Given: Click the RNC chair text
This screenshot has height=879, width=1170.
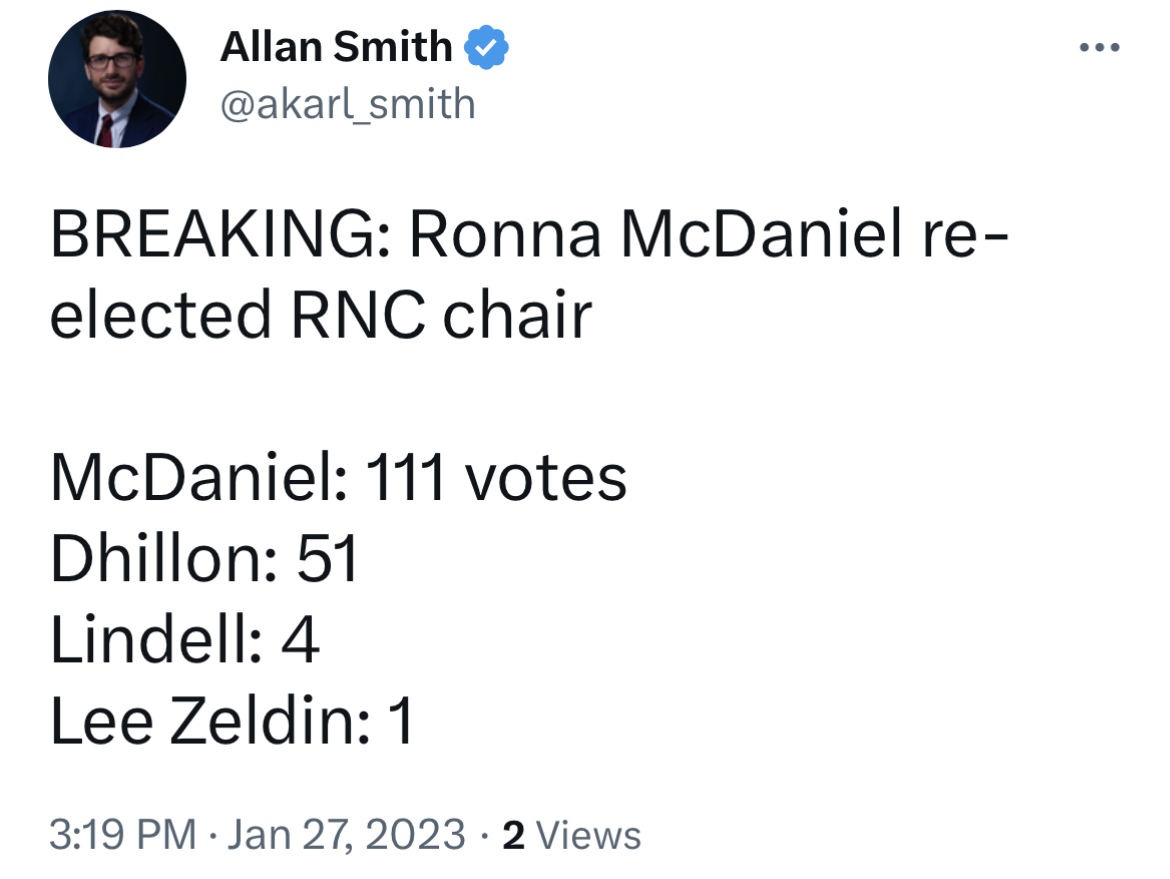Looking at the screenshot, I should (442, 315).
